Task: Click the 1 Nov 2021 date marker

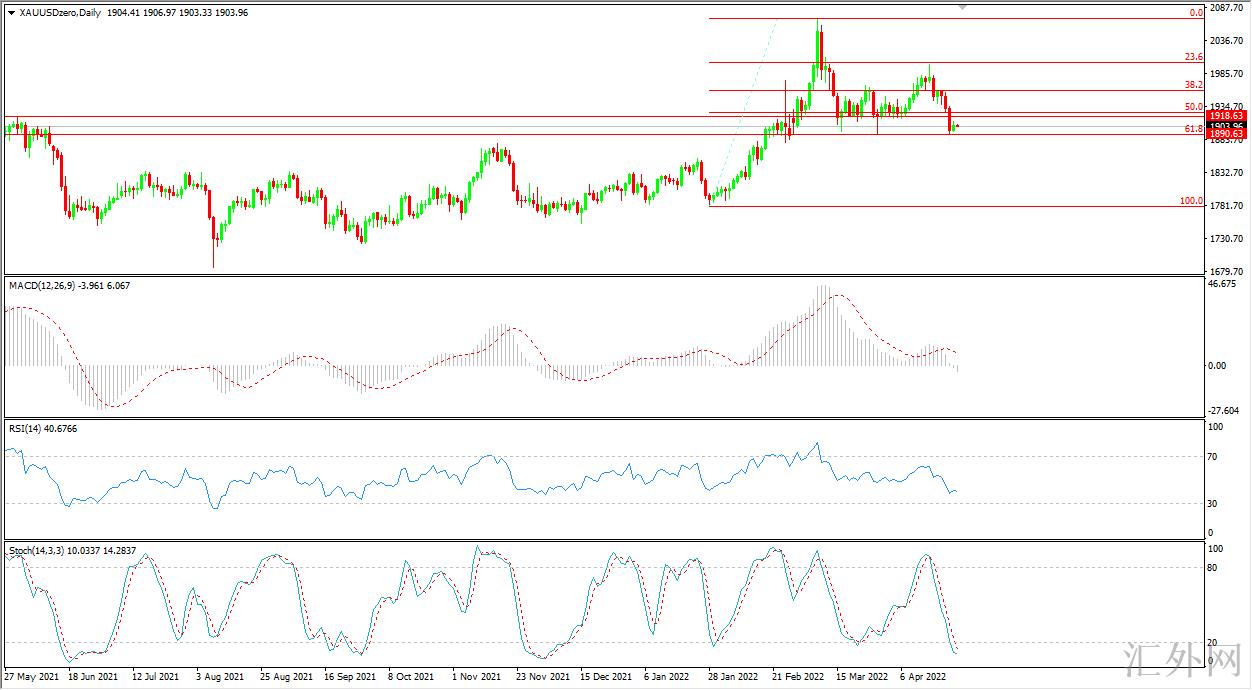Action: [x=476, y=677]
